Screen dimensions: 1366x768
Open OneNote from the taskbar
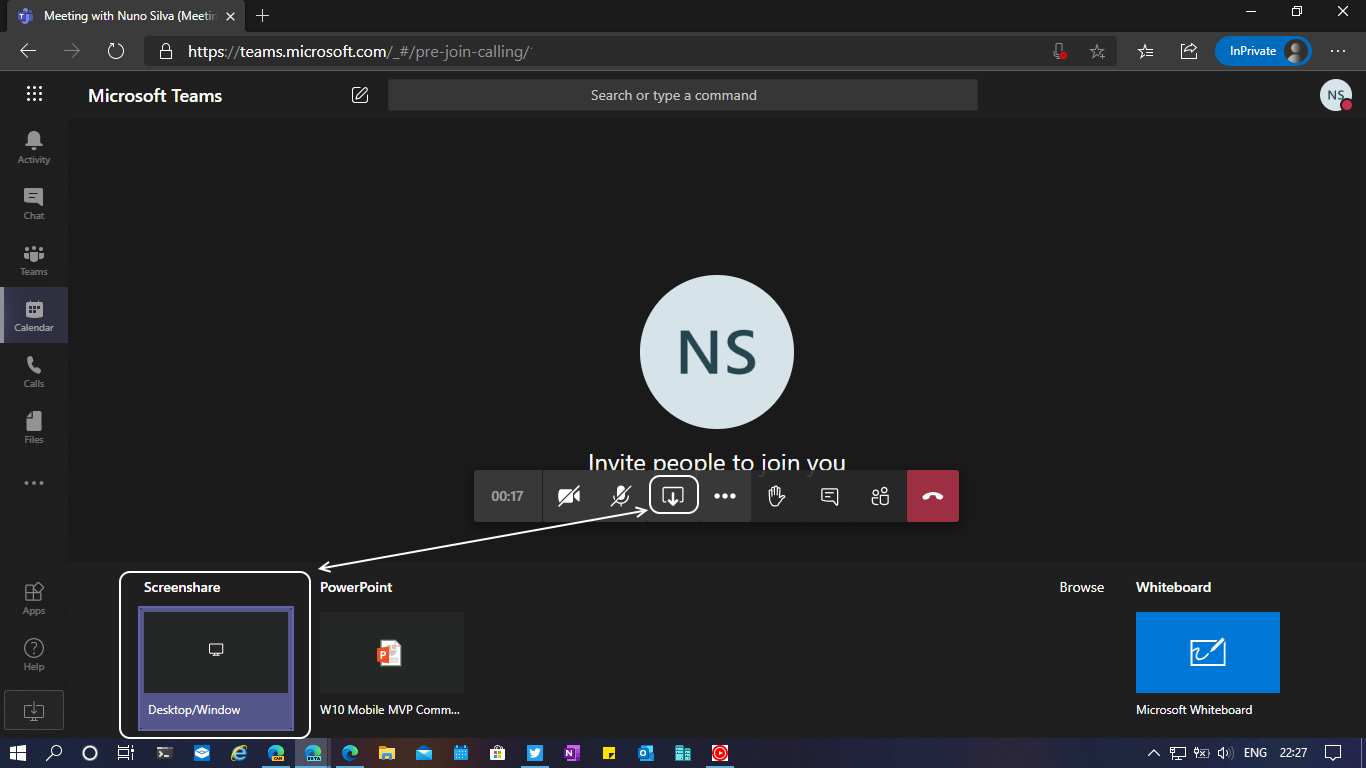(x=572, y=753)
